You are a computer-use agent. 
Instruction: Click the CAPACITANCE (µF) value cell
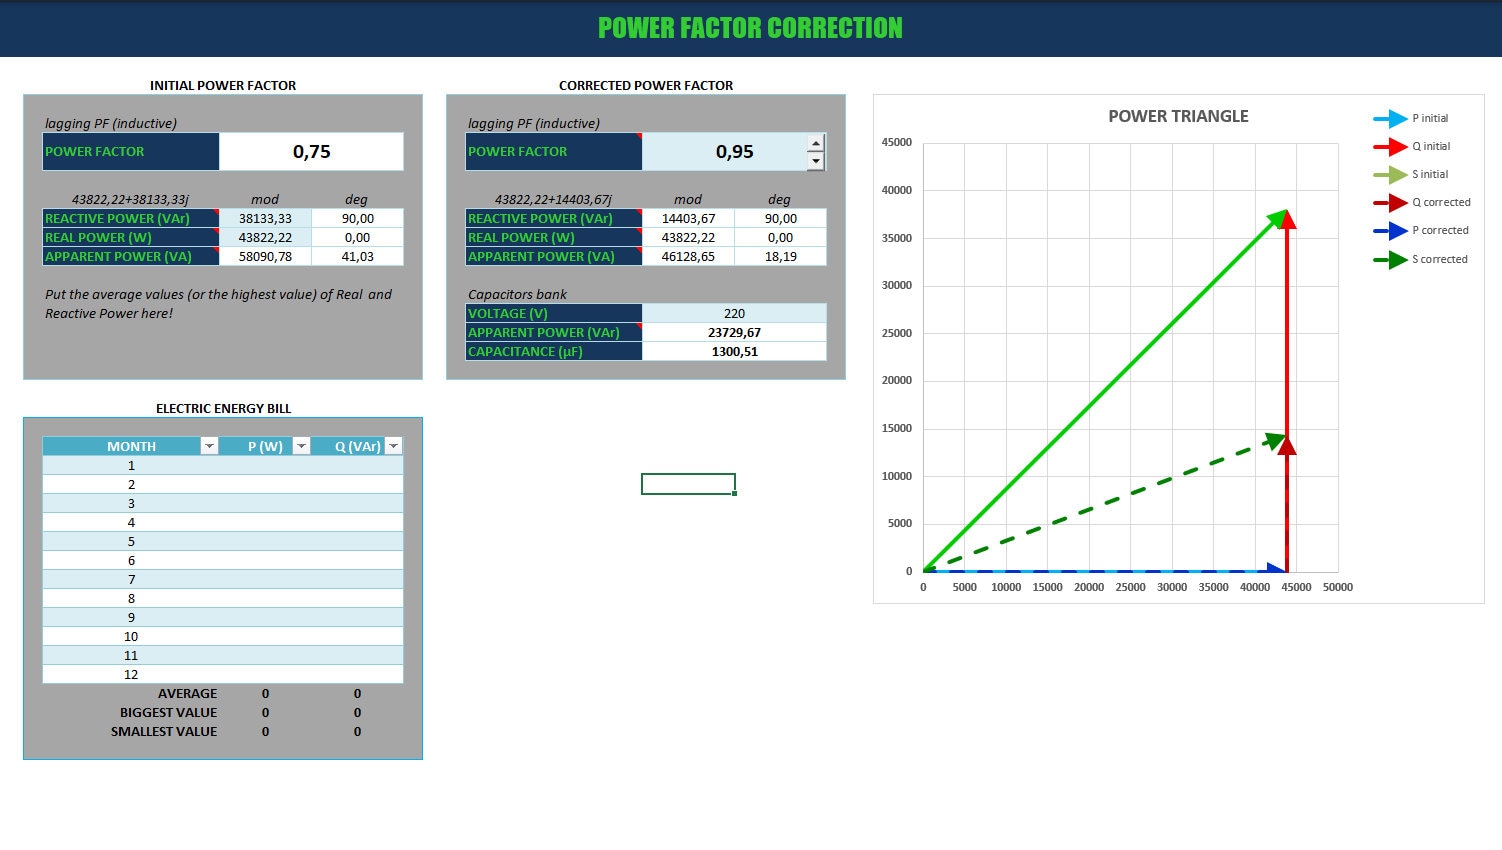click(735, 351)
